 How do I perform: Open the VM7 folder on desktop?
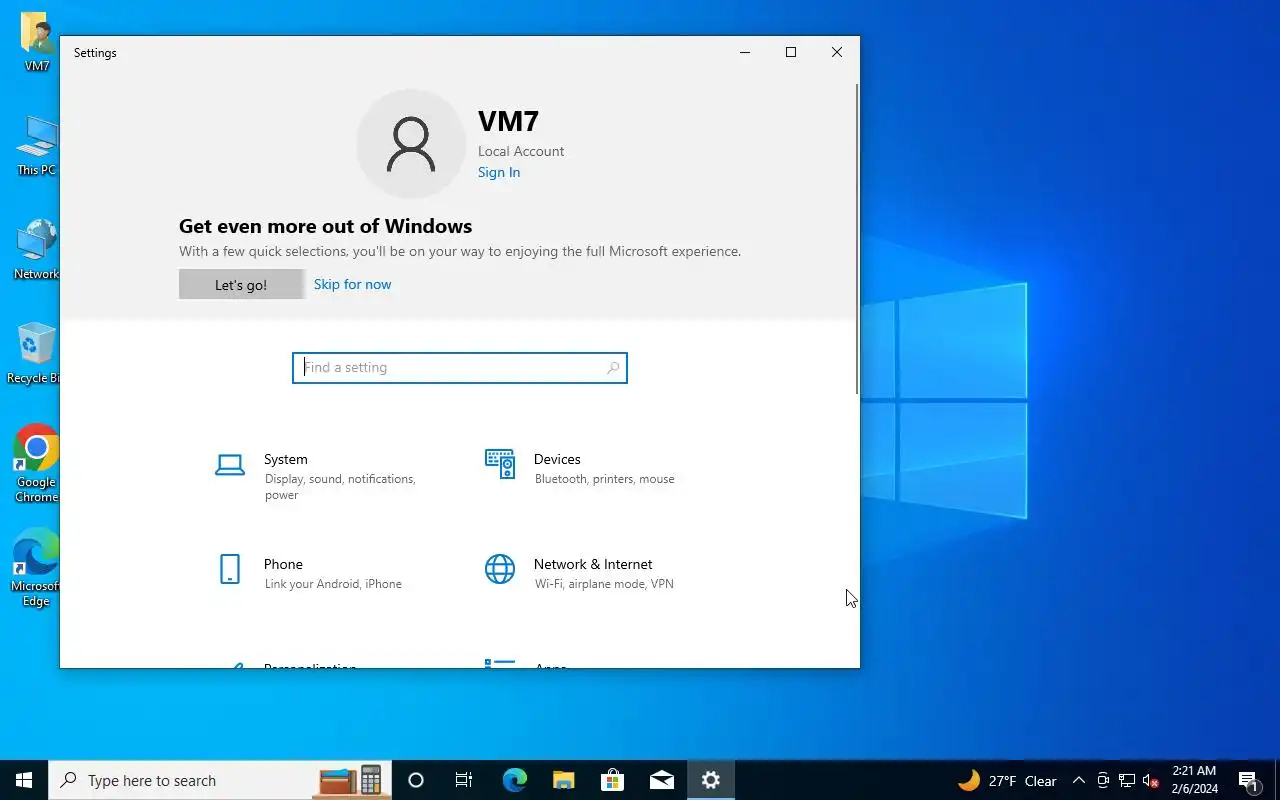37,42
